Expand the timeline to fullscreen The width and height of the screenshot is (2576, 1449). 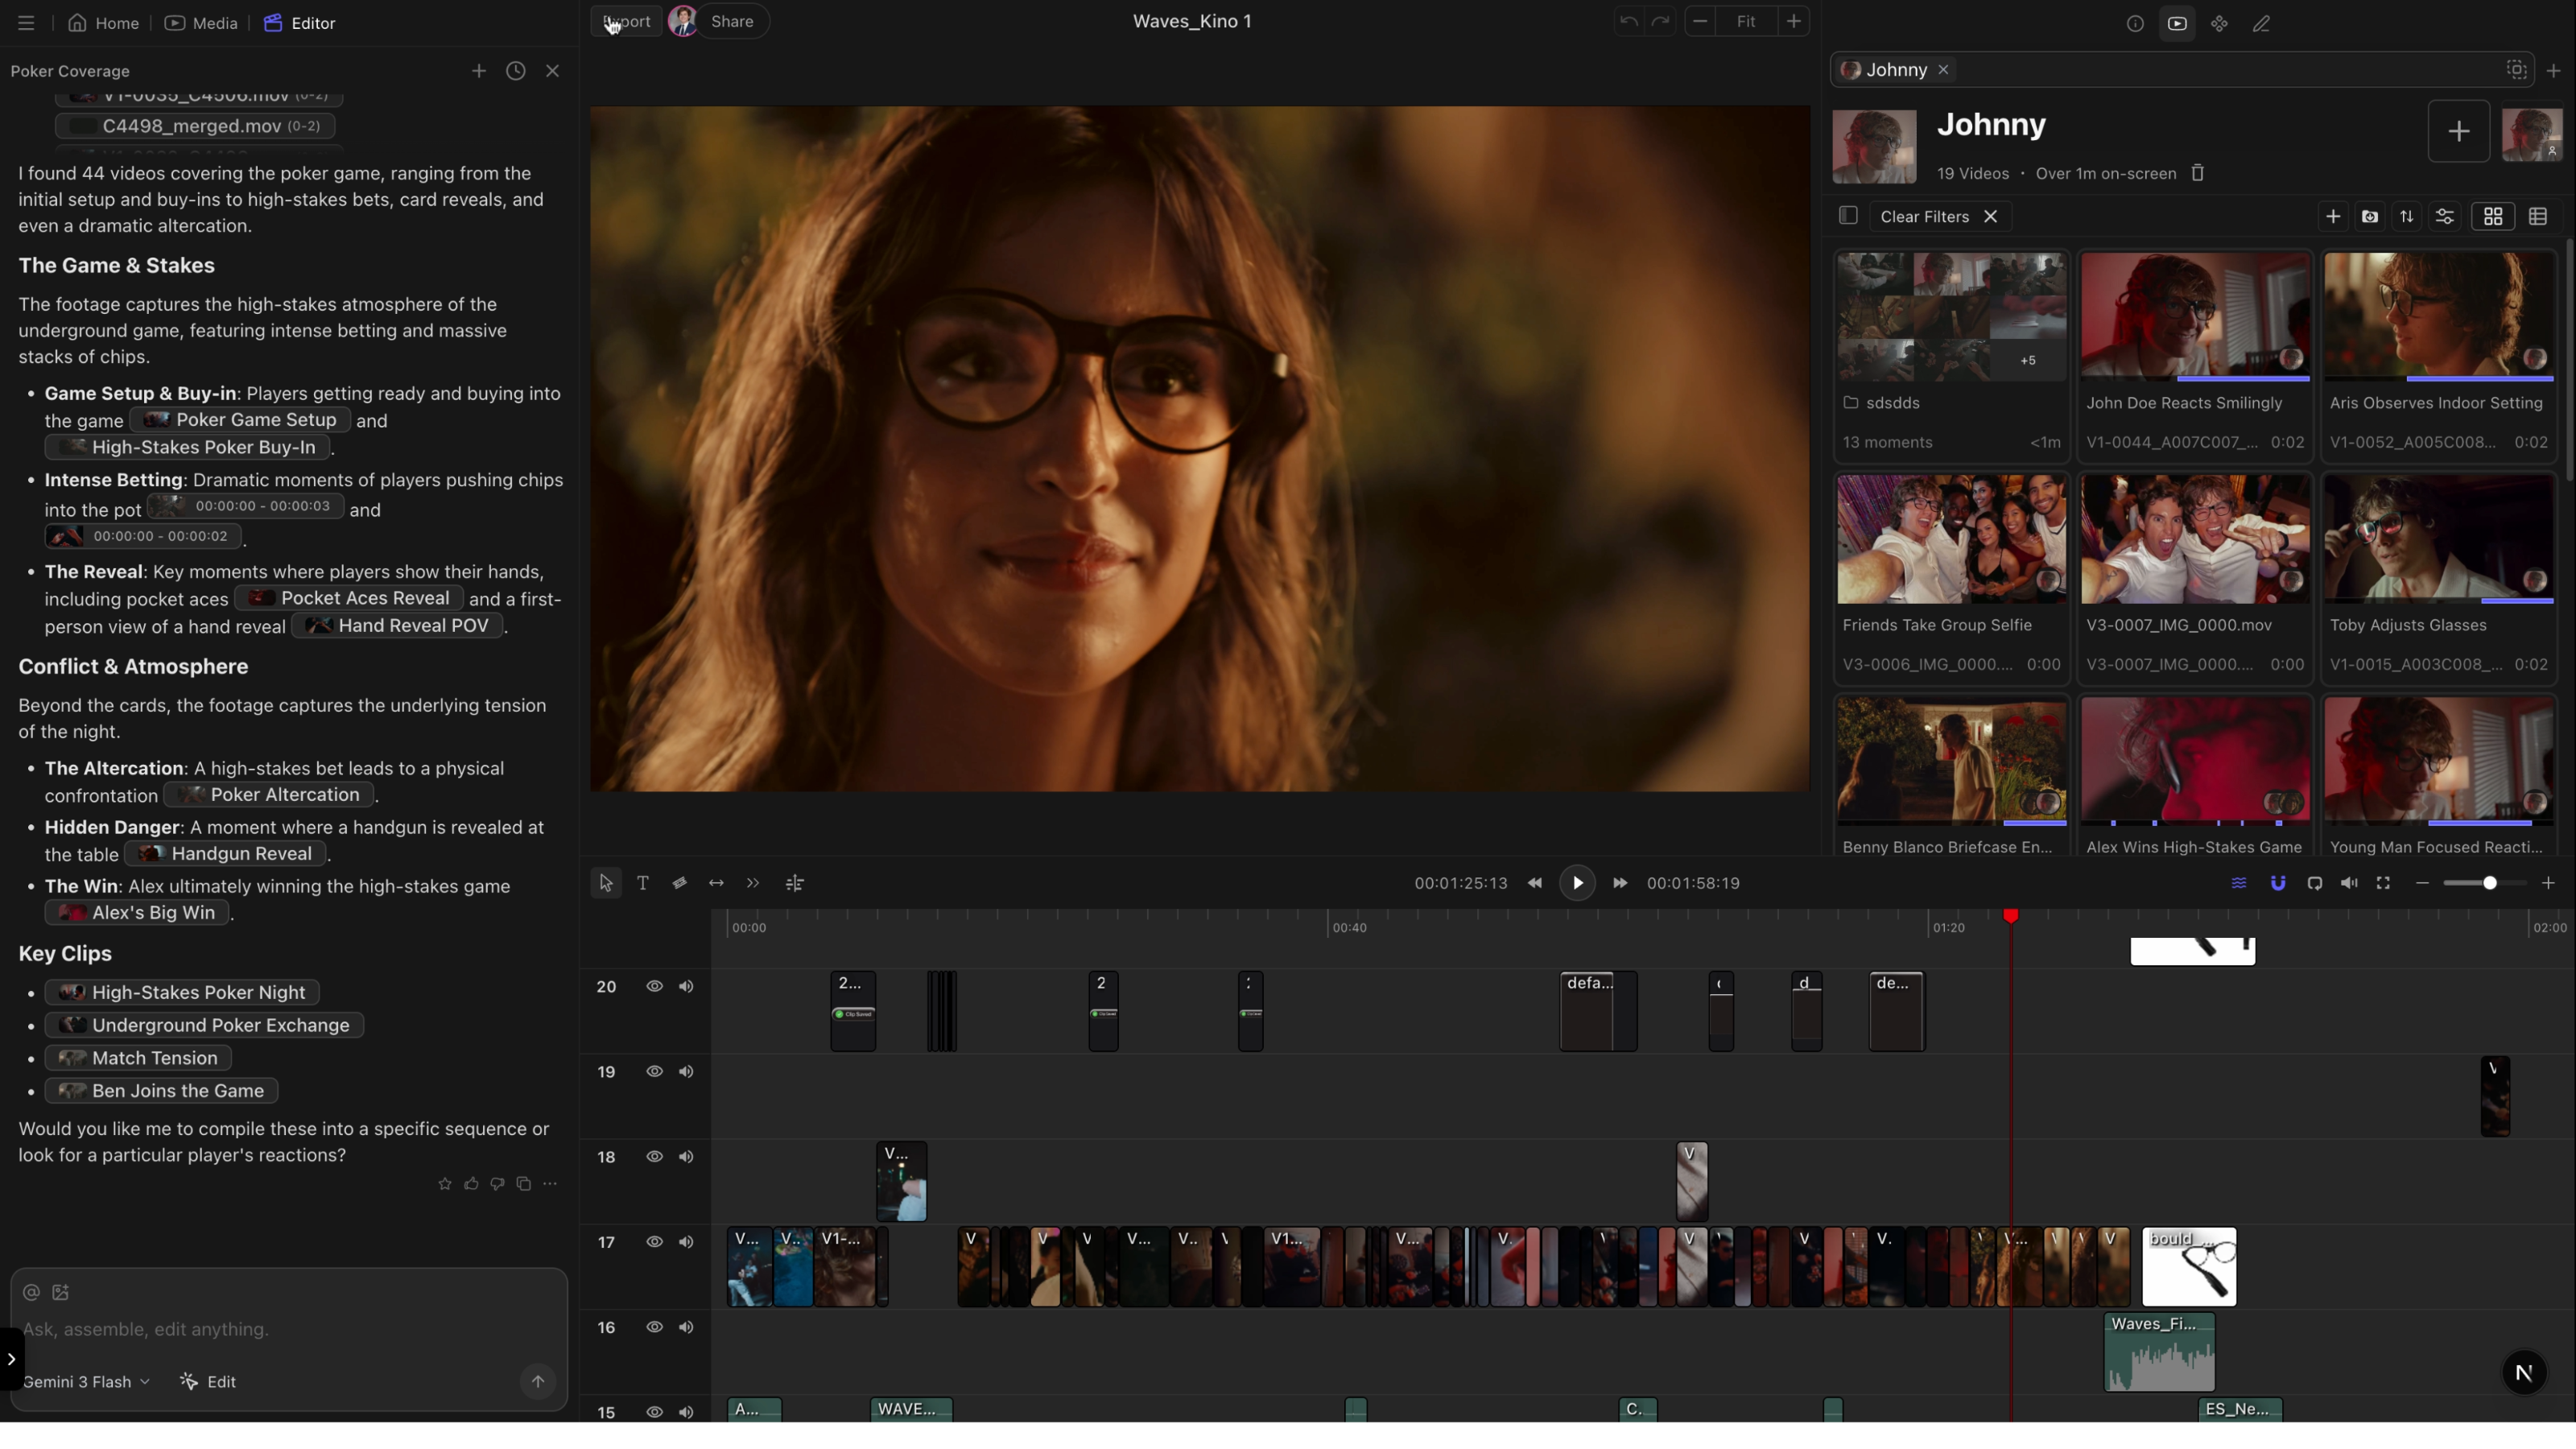(x=2384, y=883)
